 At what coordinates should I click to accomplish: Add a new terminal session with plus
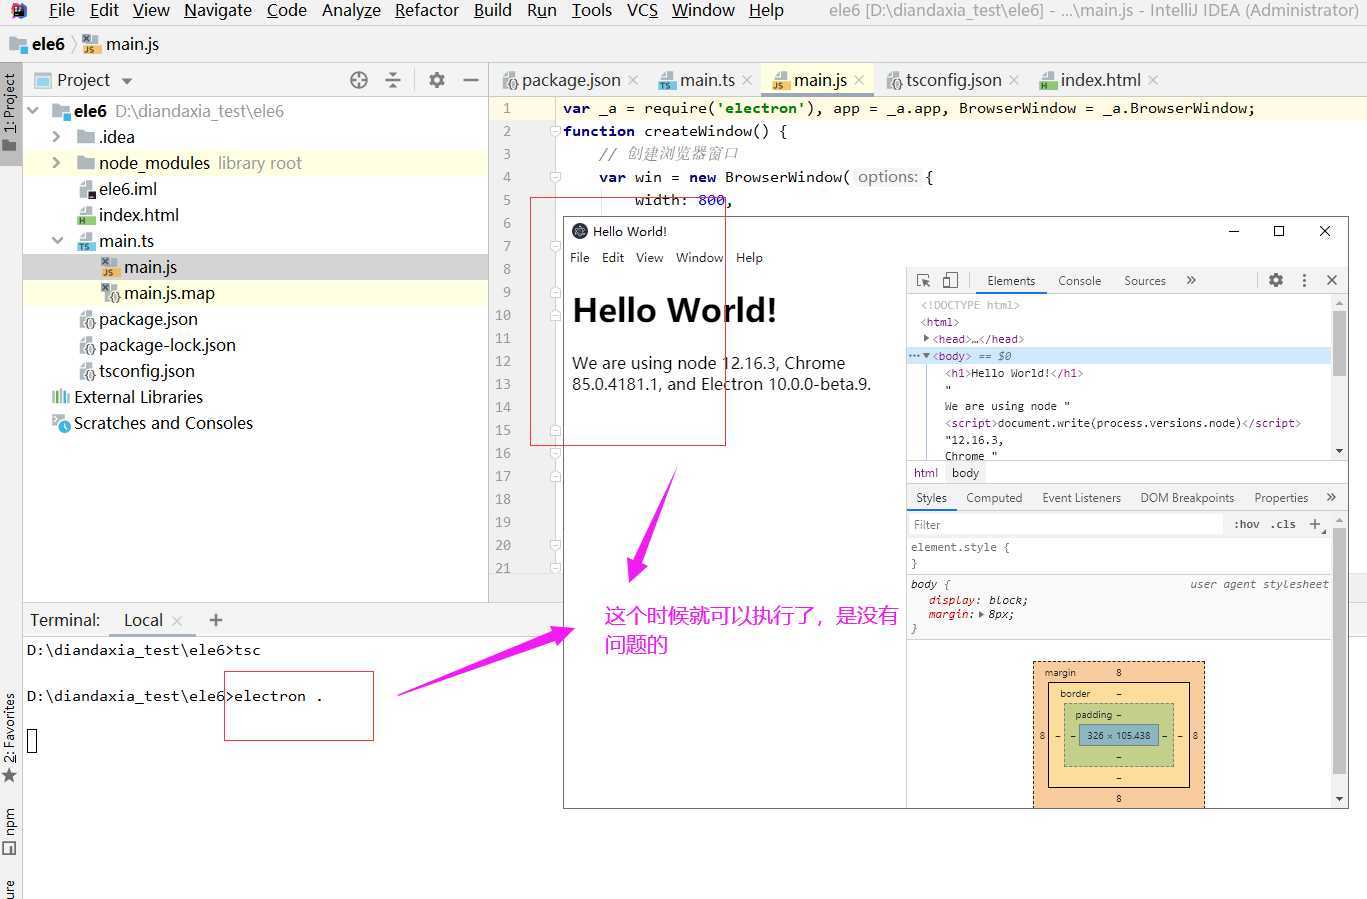pos(216,620)
